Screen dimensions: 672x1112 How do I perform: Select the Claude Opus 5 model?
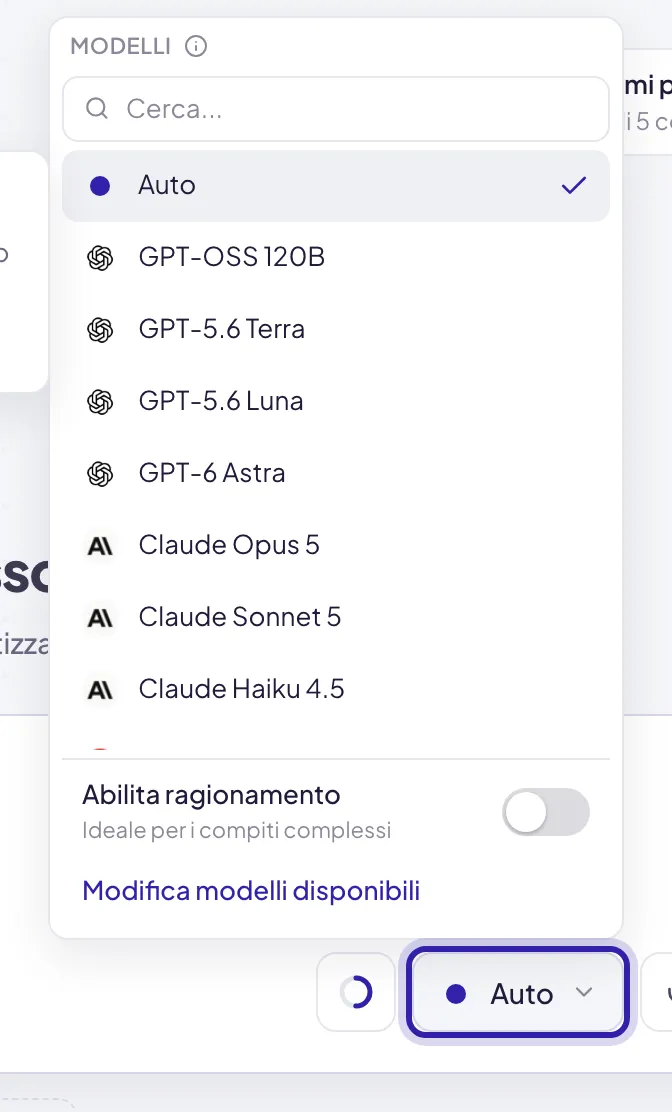pos(336,545)
